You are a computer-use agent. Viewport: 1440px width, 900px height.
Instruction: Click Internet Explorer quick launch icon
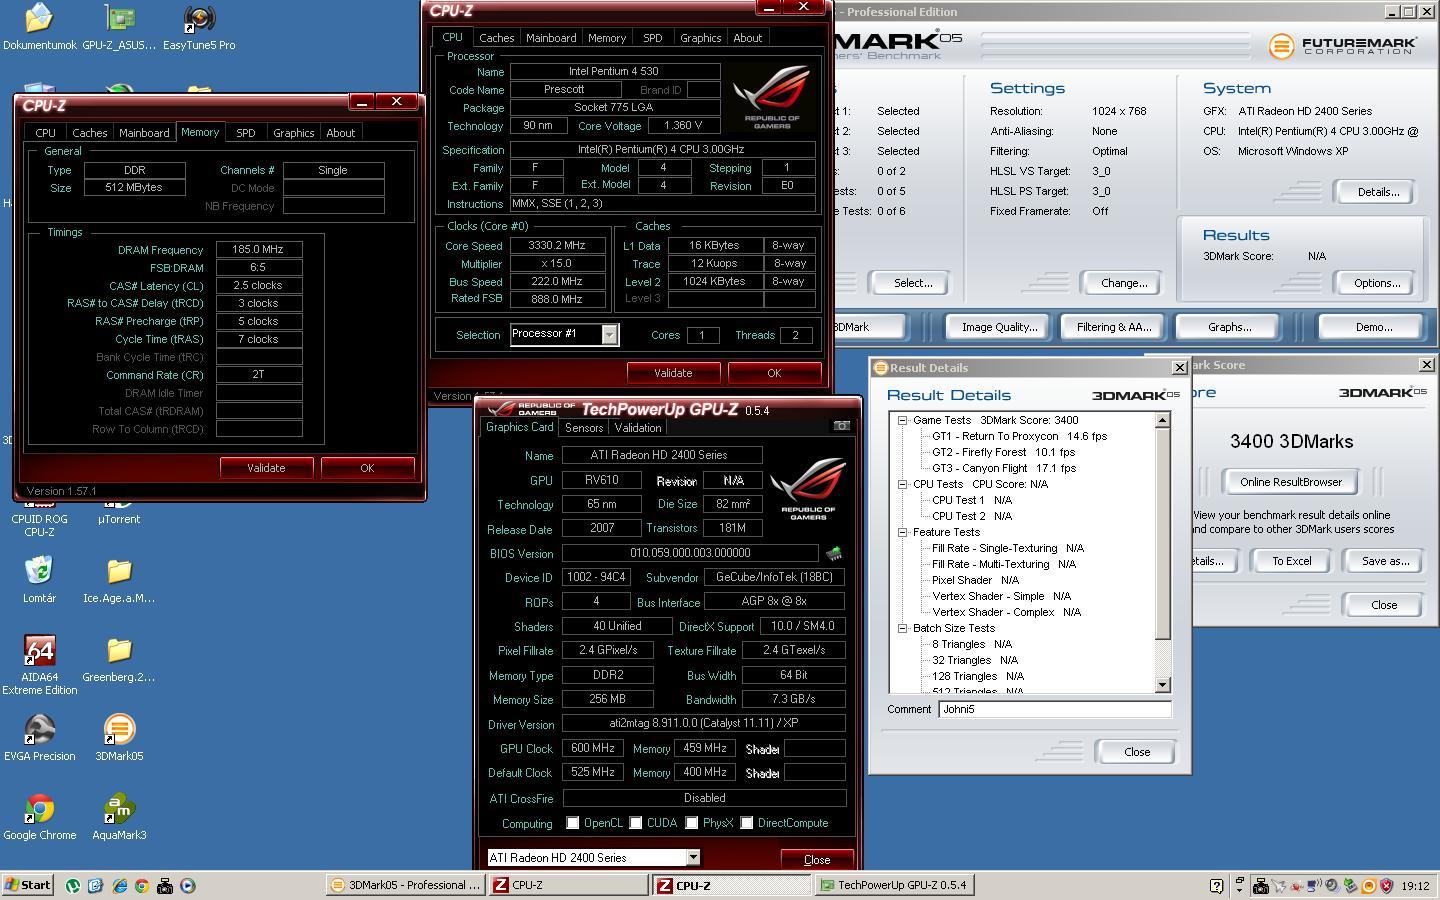[x=119, y=886]
